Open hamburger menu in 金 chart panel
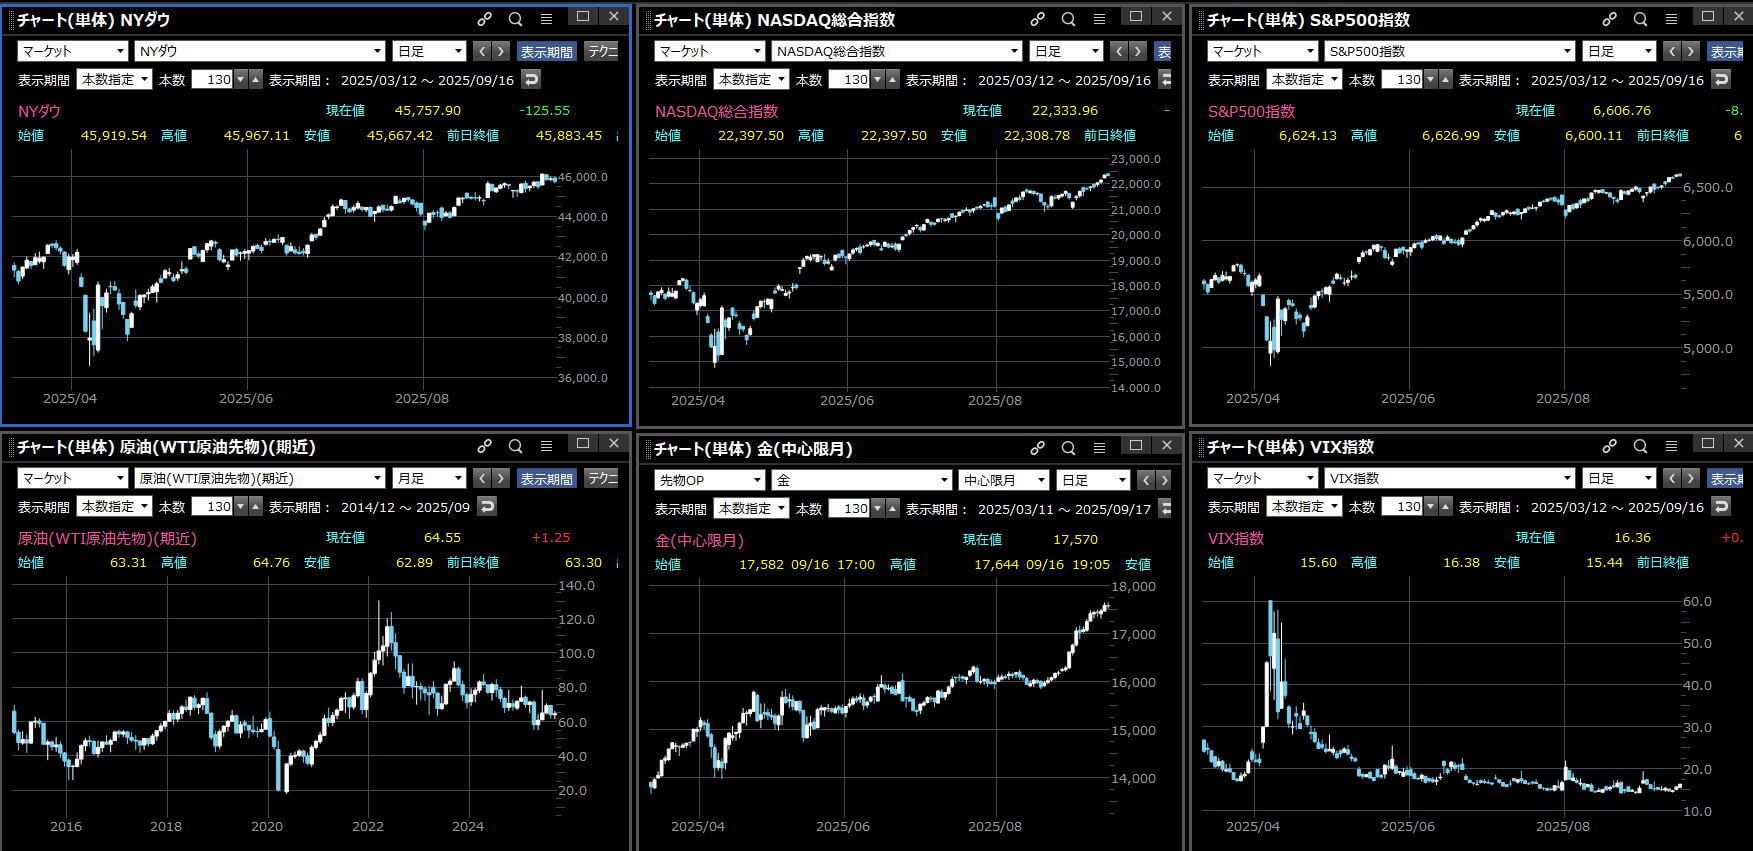The height and width of the screenshot is (851, 1753). click(x=1099, y=447)
